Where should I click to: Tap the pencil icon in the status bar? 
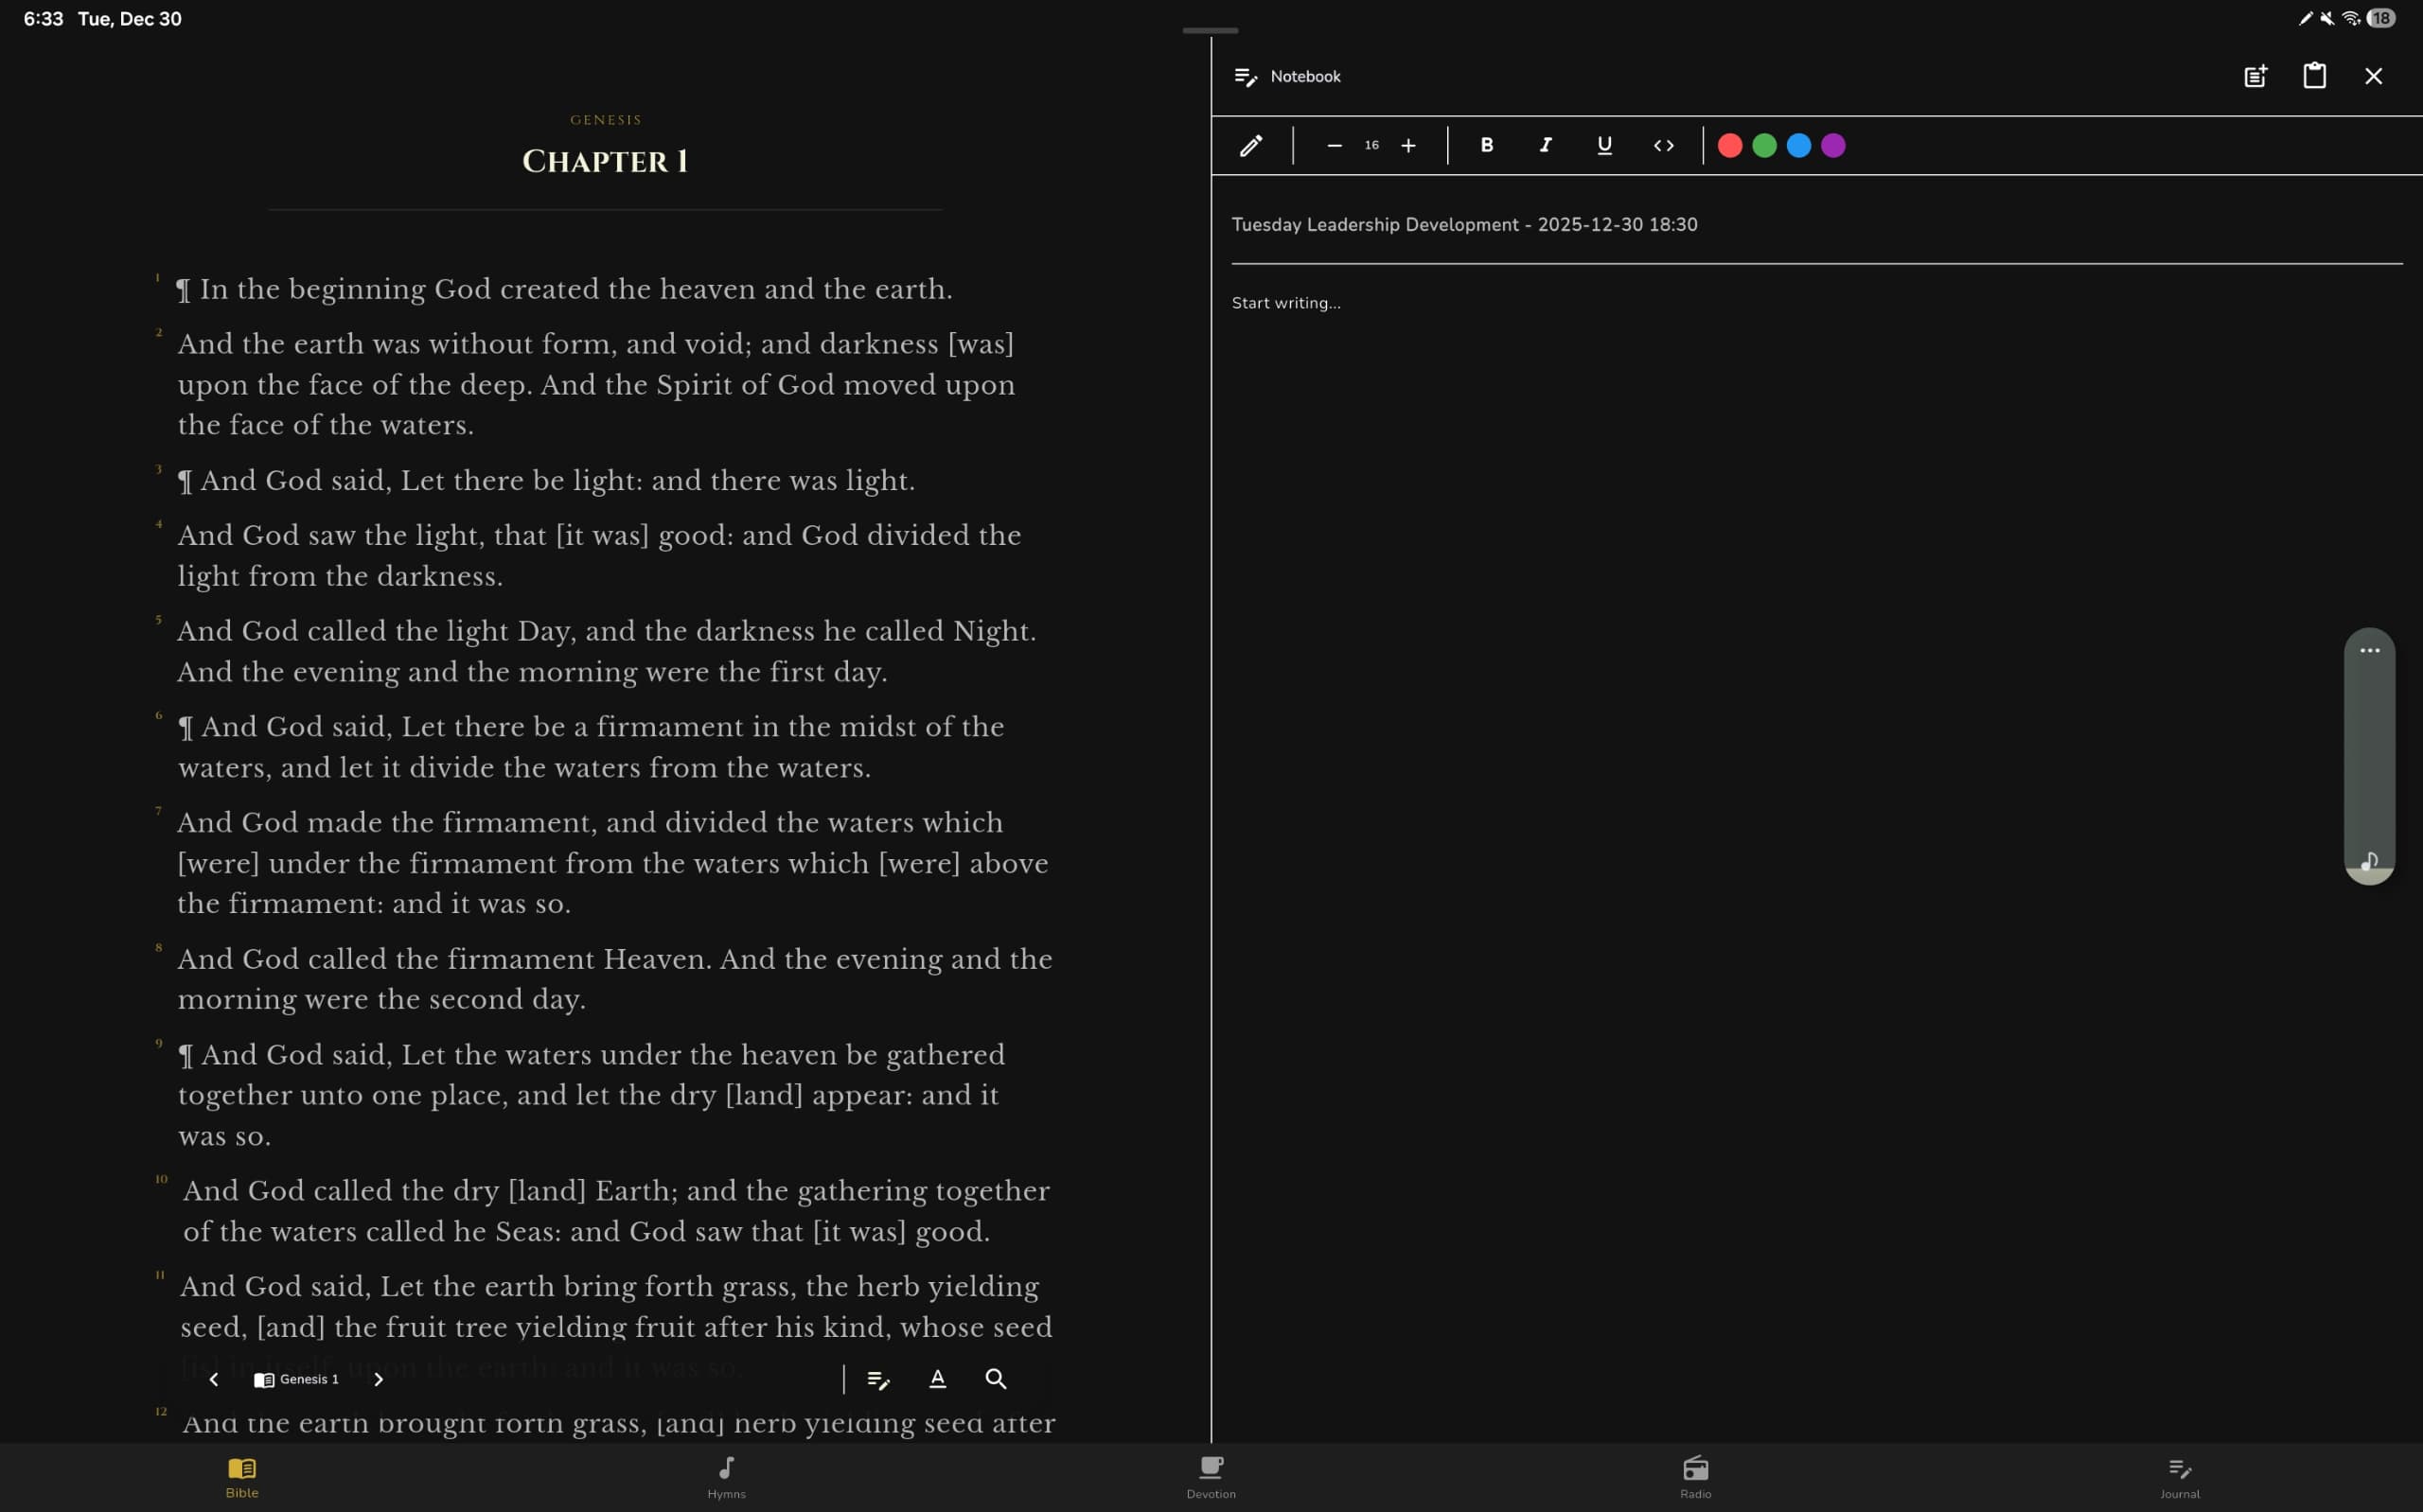pyautogui.click(x=2306, y=18)
